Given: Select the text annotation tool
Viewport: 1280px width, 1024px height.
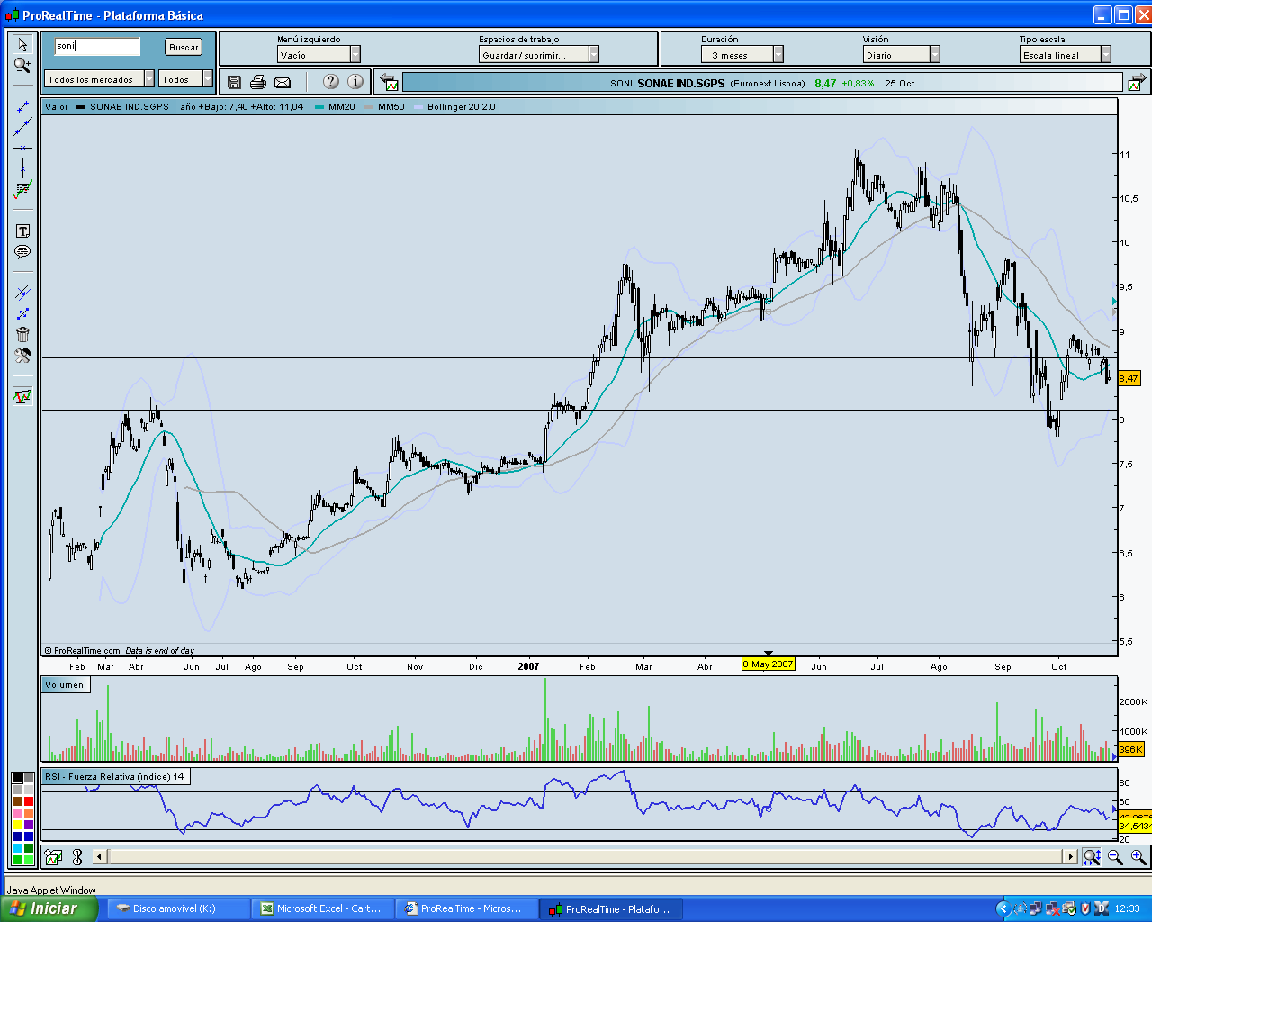Looking at the screenshot, I should point(22,231).
